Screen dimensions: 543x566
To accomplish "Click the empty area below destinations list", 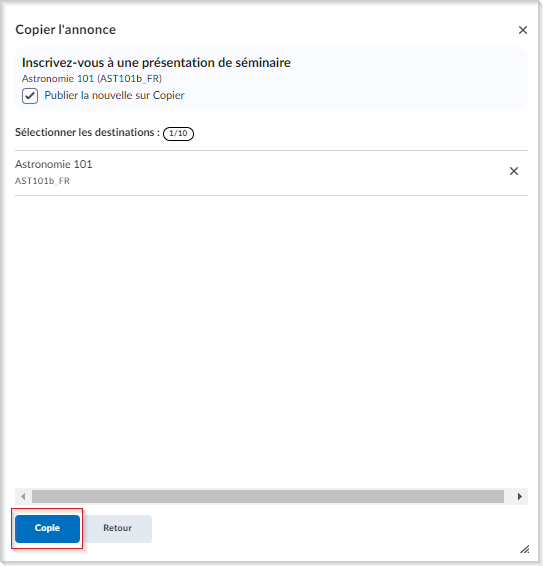I will (x=271, y=339).
